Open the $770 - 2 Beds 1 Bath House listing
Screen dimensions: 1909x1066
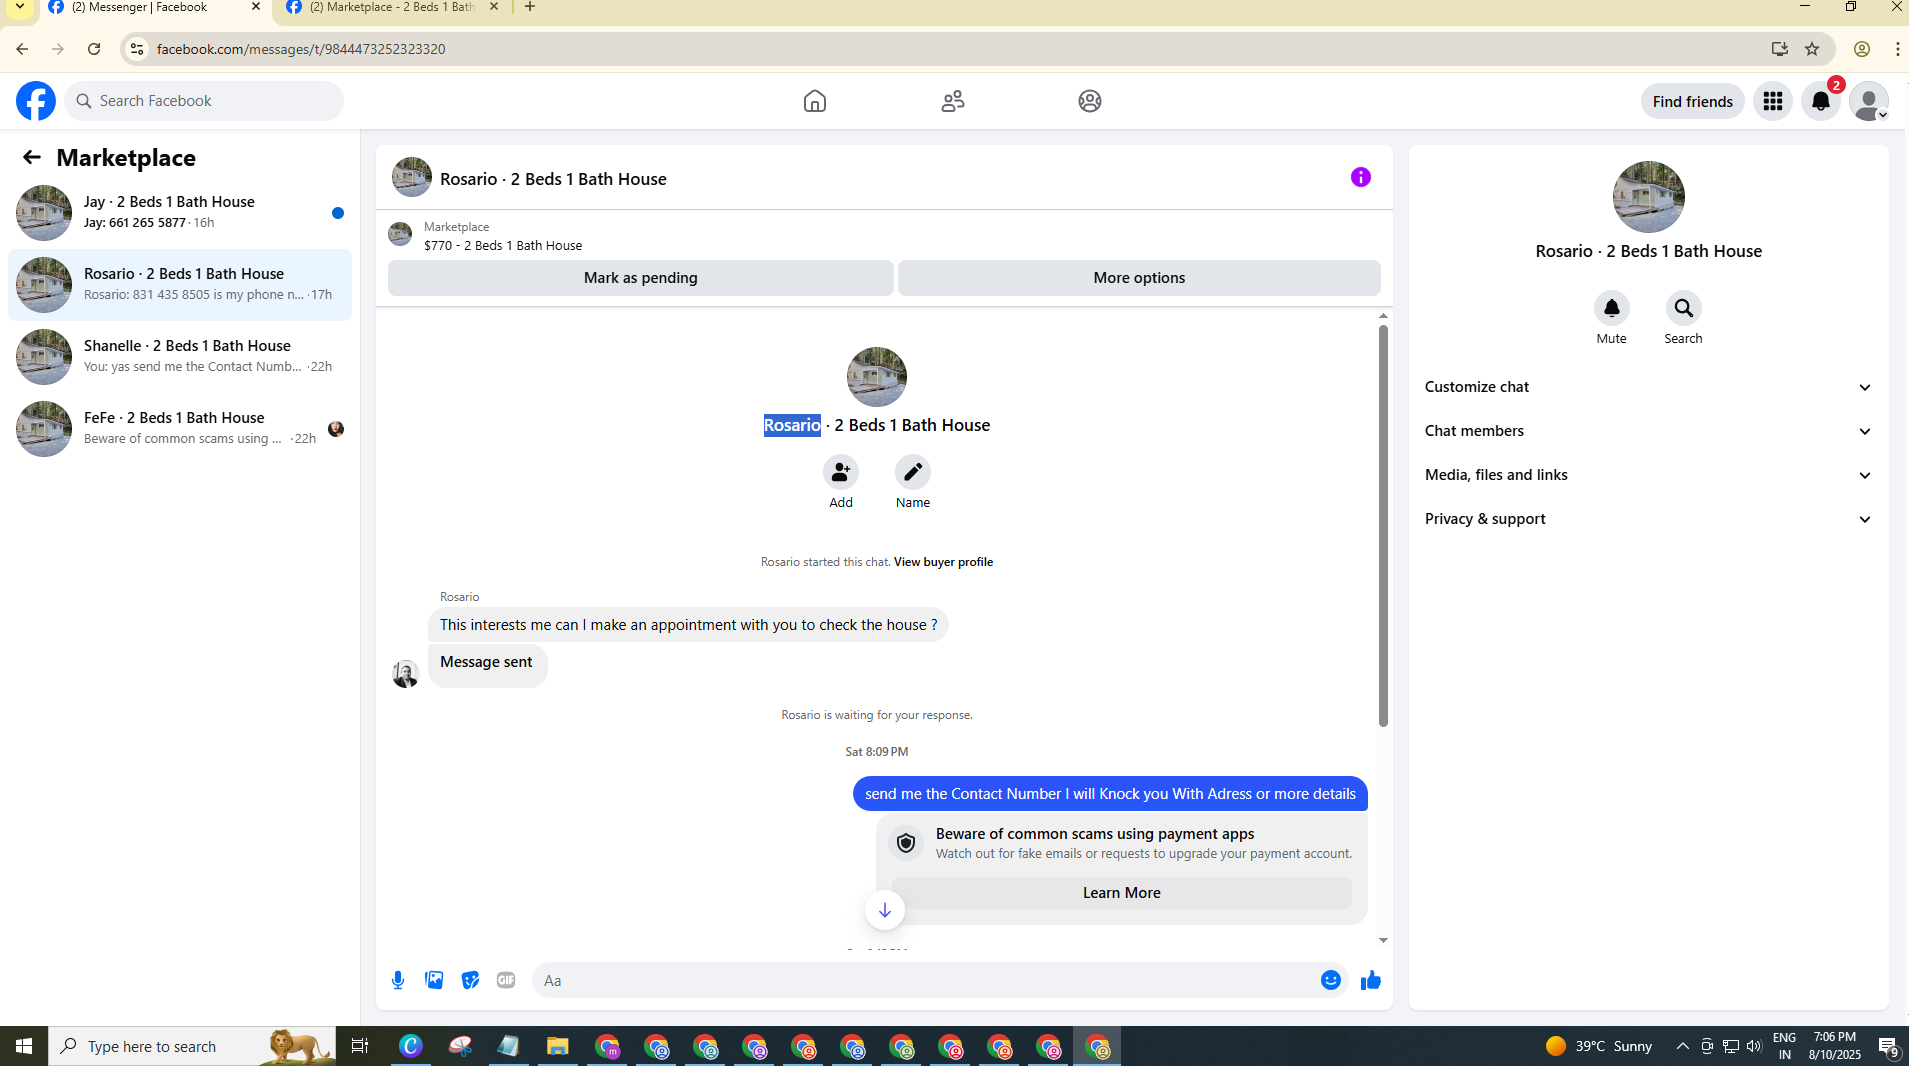tap(503, 245)
